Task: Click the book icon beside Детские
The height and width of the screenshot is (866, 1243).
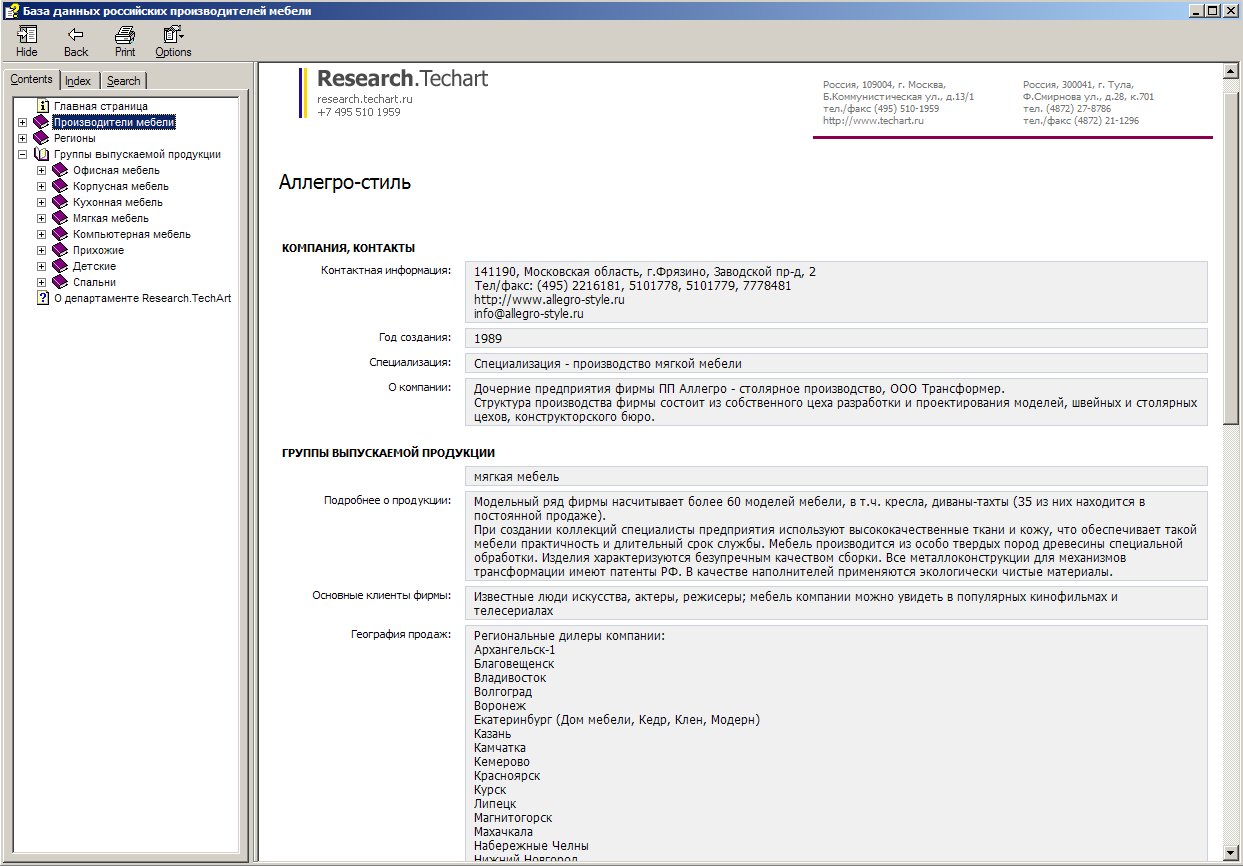Action: click(x=60, y=266)
